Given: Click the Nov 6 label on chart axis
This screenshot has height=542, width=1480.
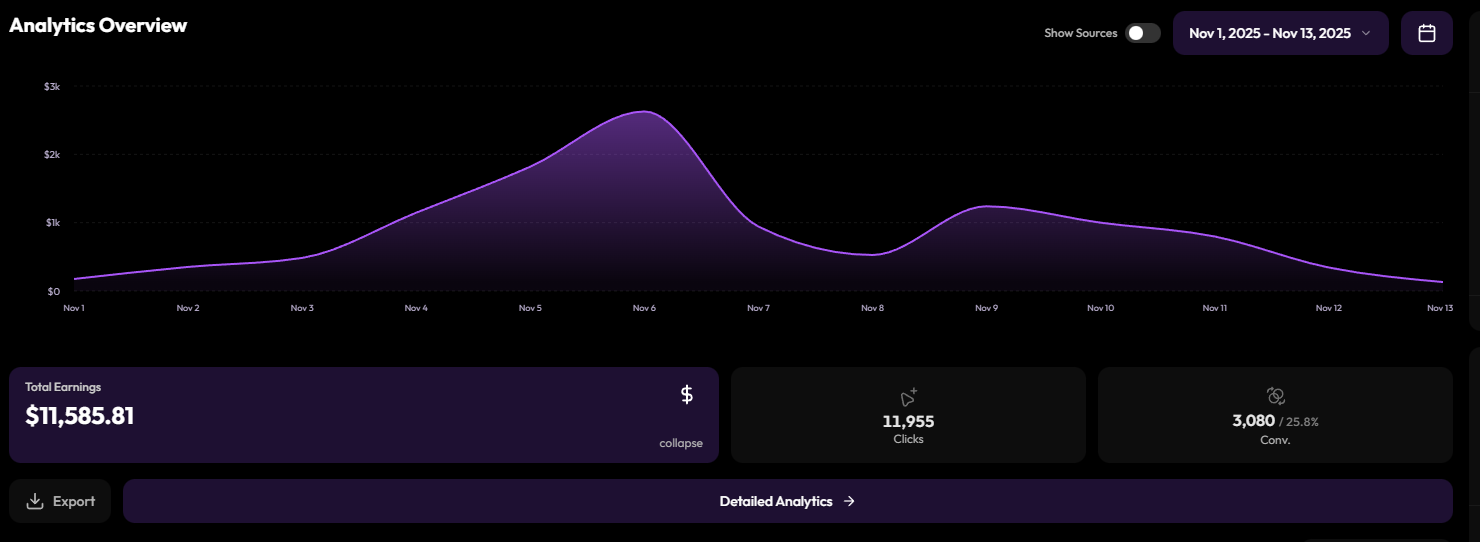Looking at the screenshot, I should [x=644, y=308].
